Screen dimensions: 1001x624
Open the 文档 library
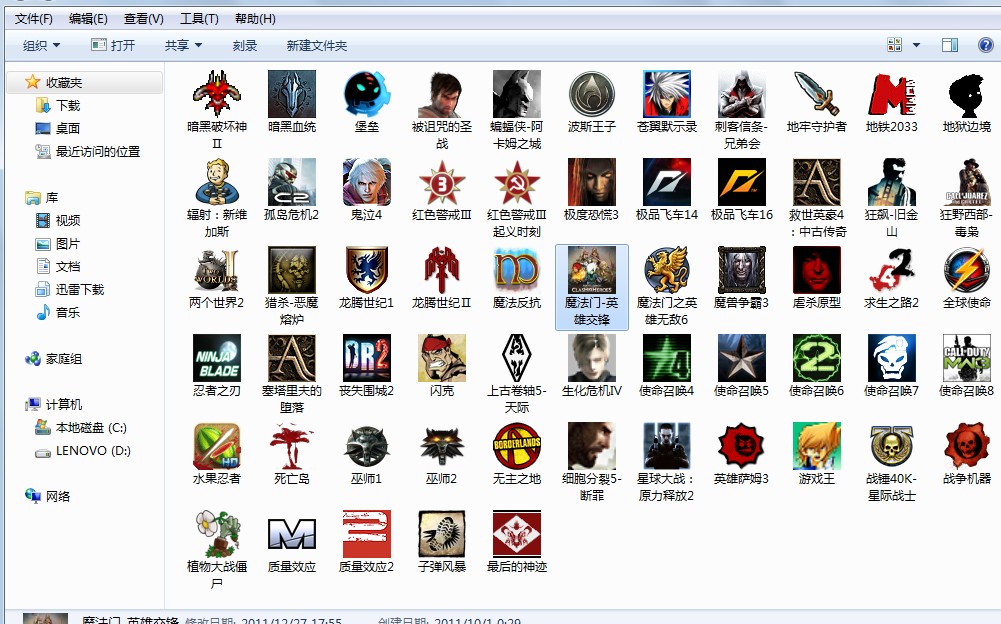pos(68,266)
